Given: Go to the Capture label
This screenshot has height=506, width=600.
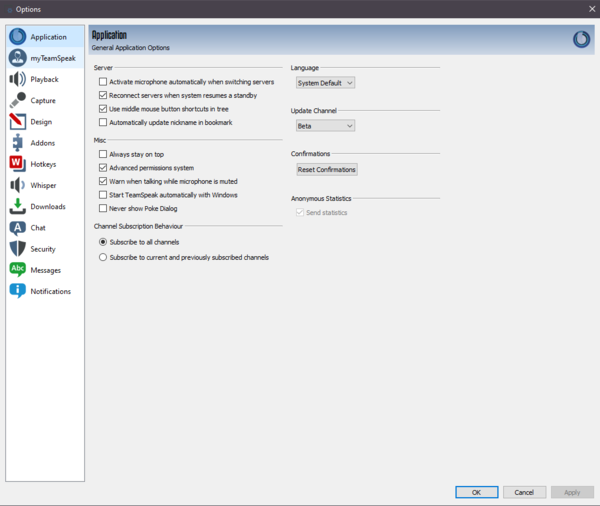Looking at the screenshot, I should (43, 100).
